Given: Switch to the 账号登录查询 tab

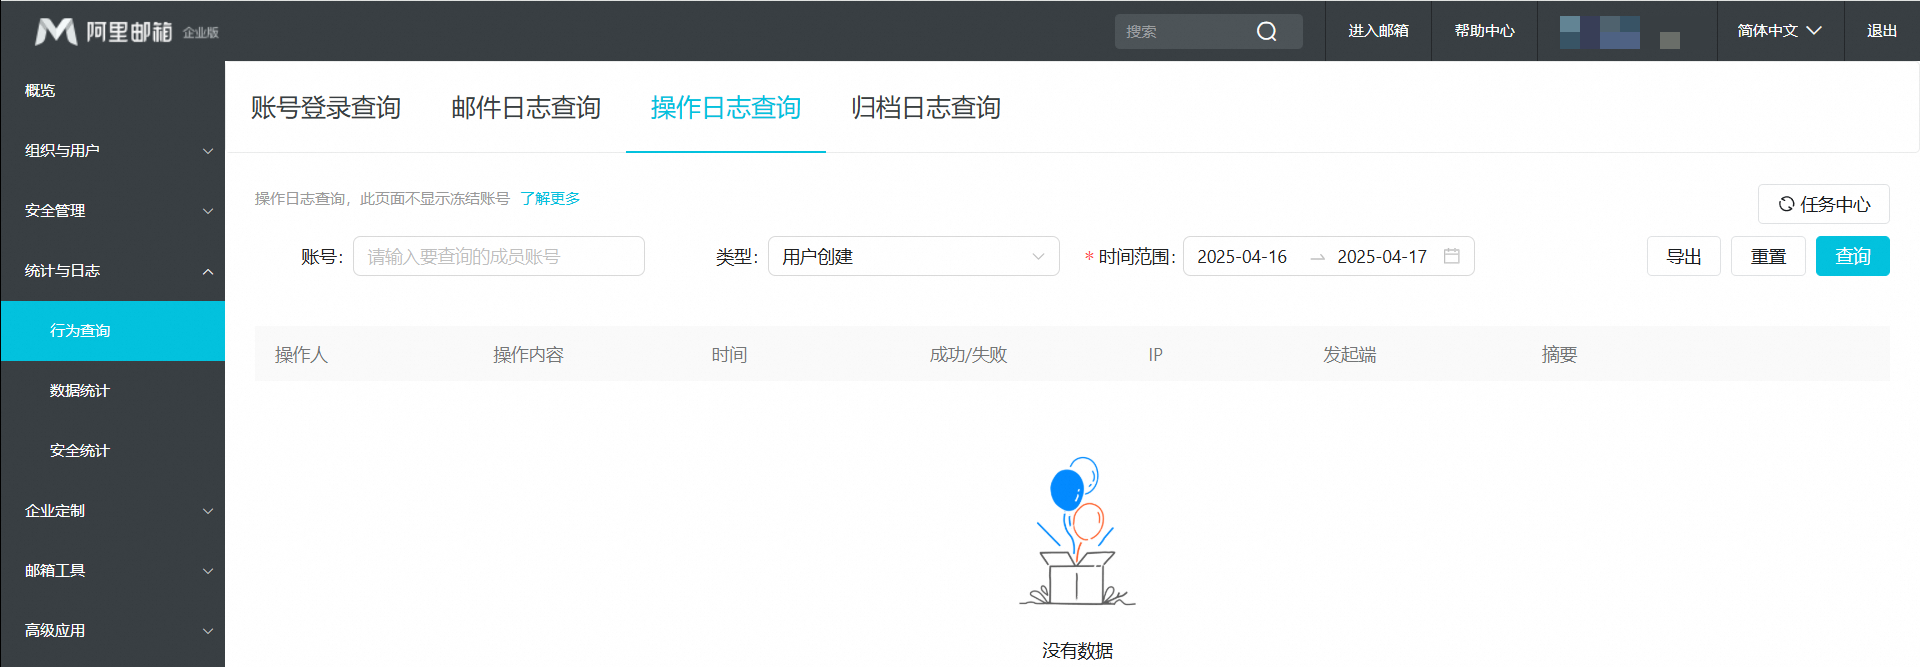Looking at the screenshot, I should 325,108.
